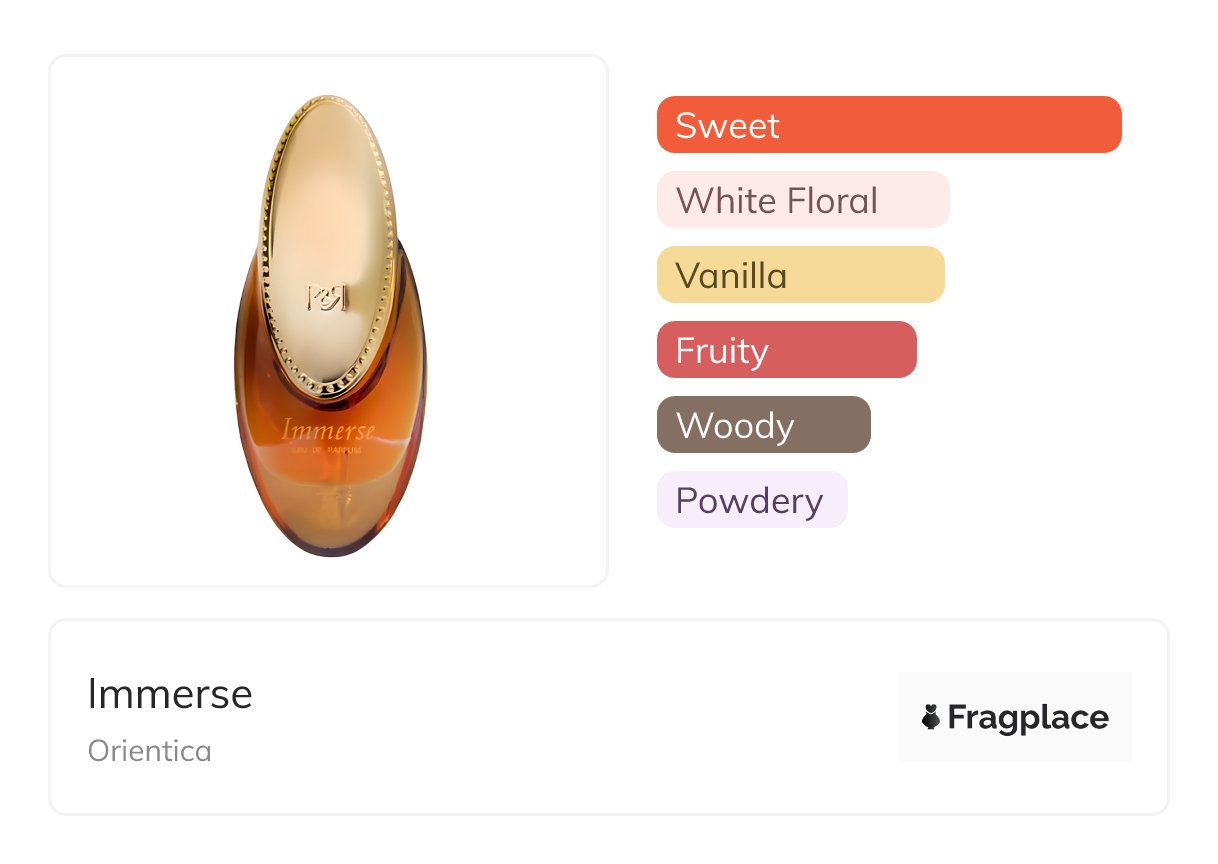Image resolution: width=1218 pixels, height=864 pixels.
Task: Select the White Floral accord bar
Action: (x=803, y=200)
